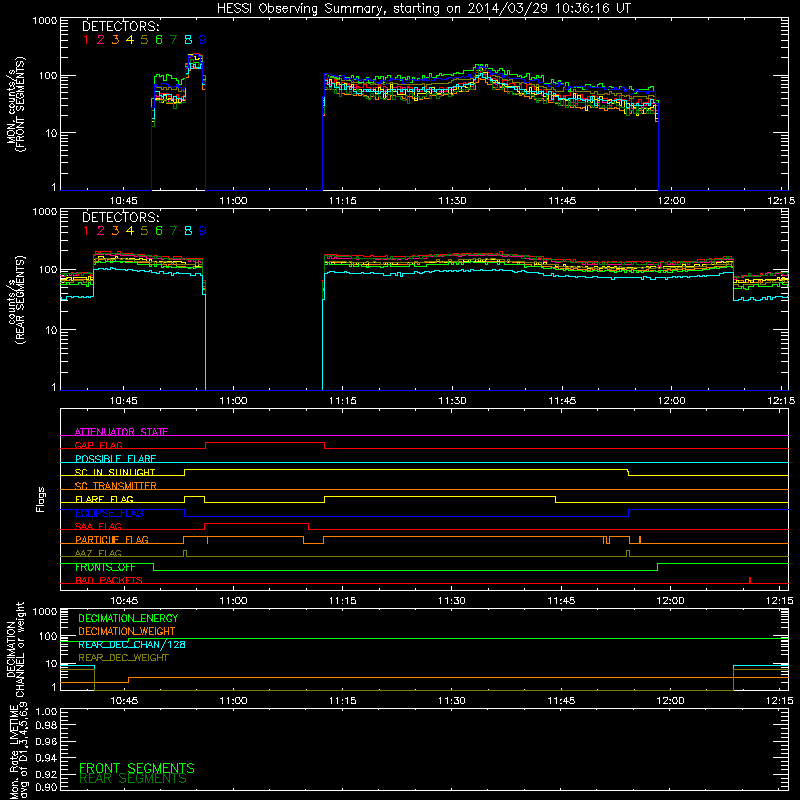The height and width of the screenshot is (800, 800).
Task: Click the ATTENUATOR_STATE flag label
Action: [121, 432]
